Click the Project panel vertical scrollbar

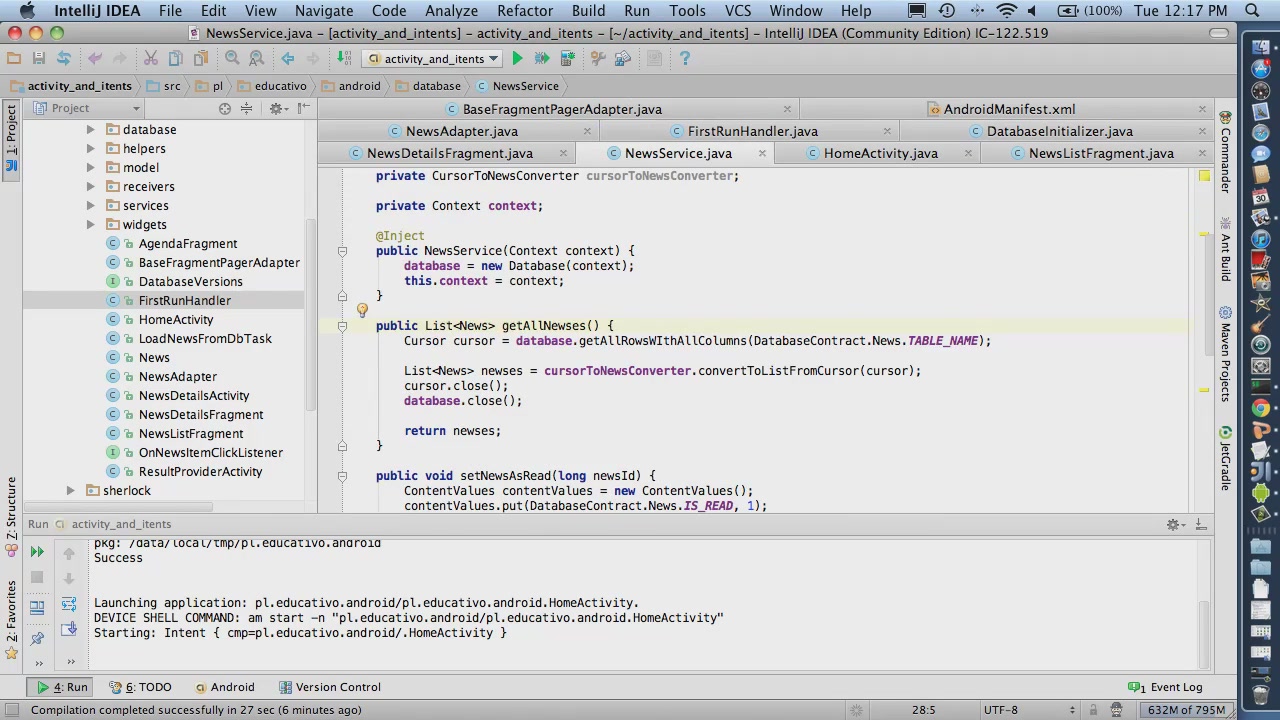[311, 315]
